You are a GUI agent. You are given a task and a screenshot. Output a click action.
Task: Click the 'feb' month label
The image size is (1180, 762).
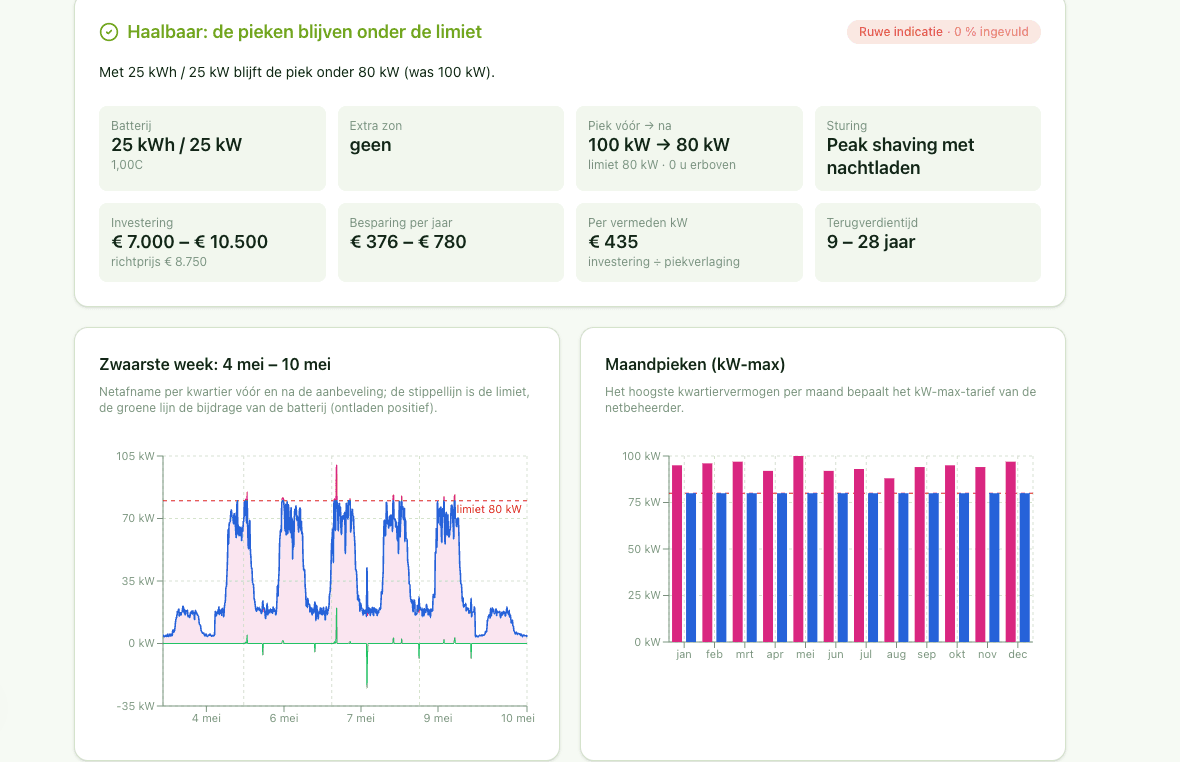[x=714, y=654]
